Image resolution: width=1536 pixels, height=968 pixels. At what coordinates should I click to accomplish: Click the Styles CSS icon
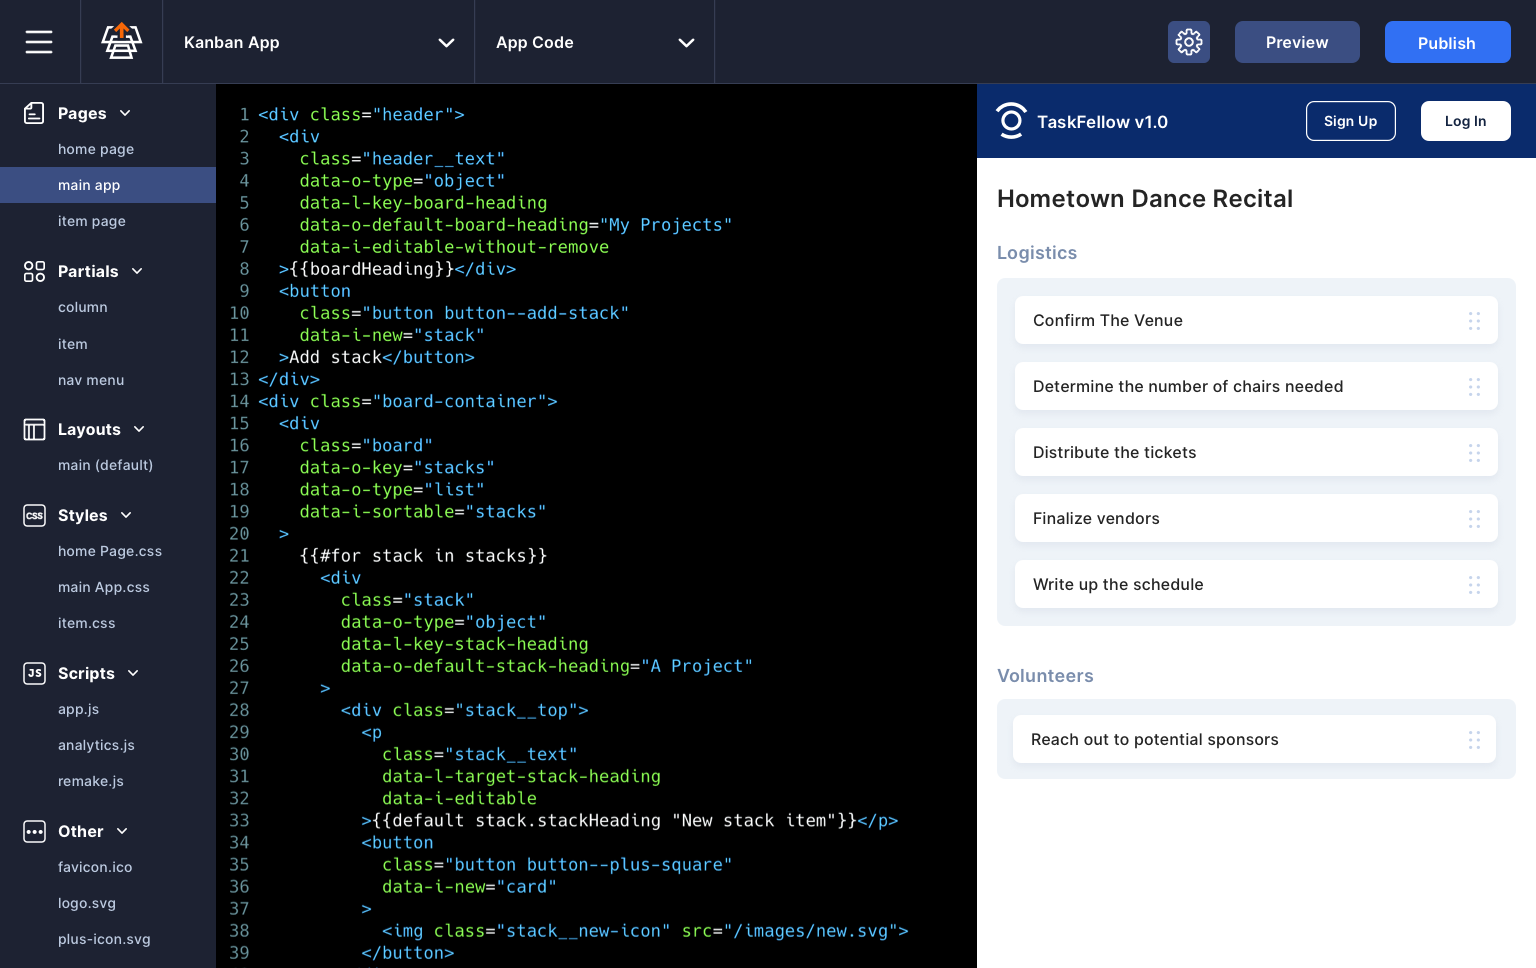34,515
